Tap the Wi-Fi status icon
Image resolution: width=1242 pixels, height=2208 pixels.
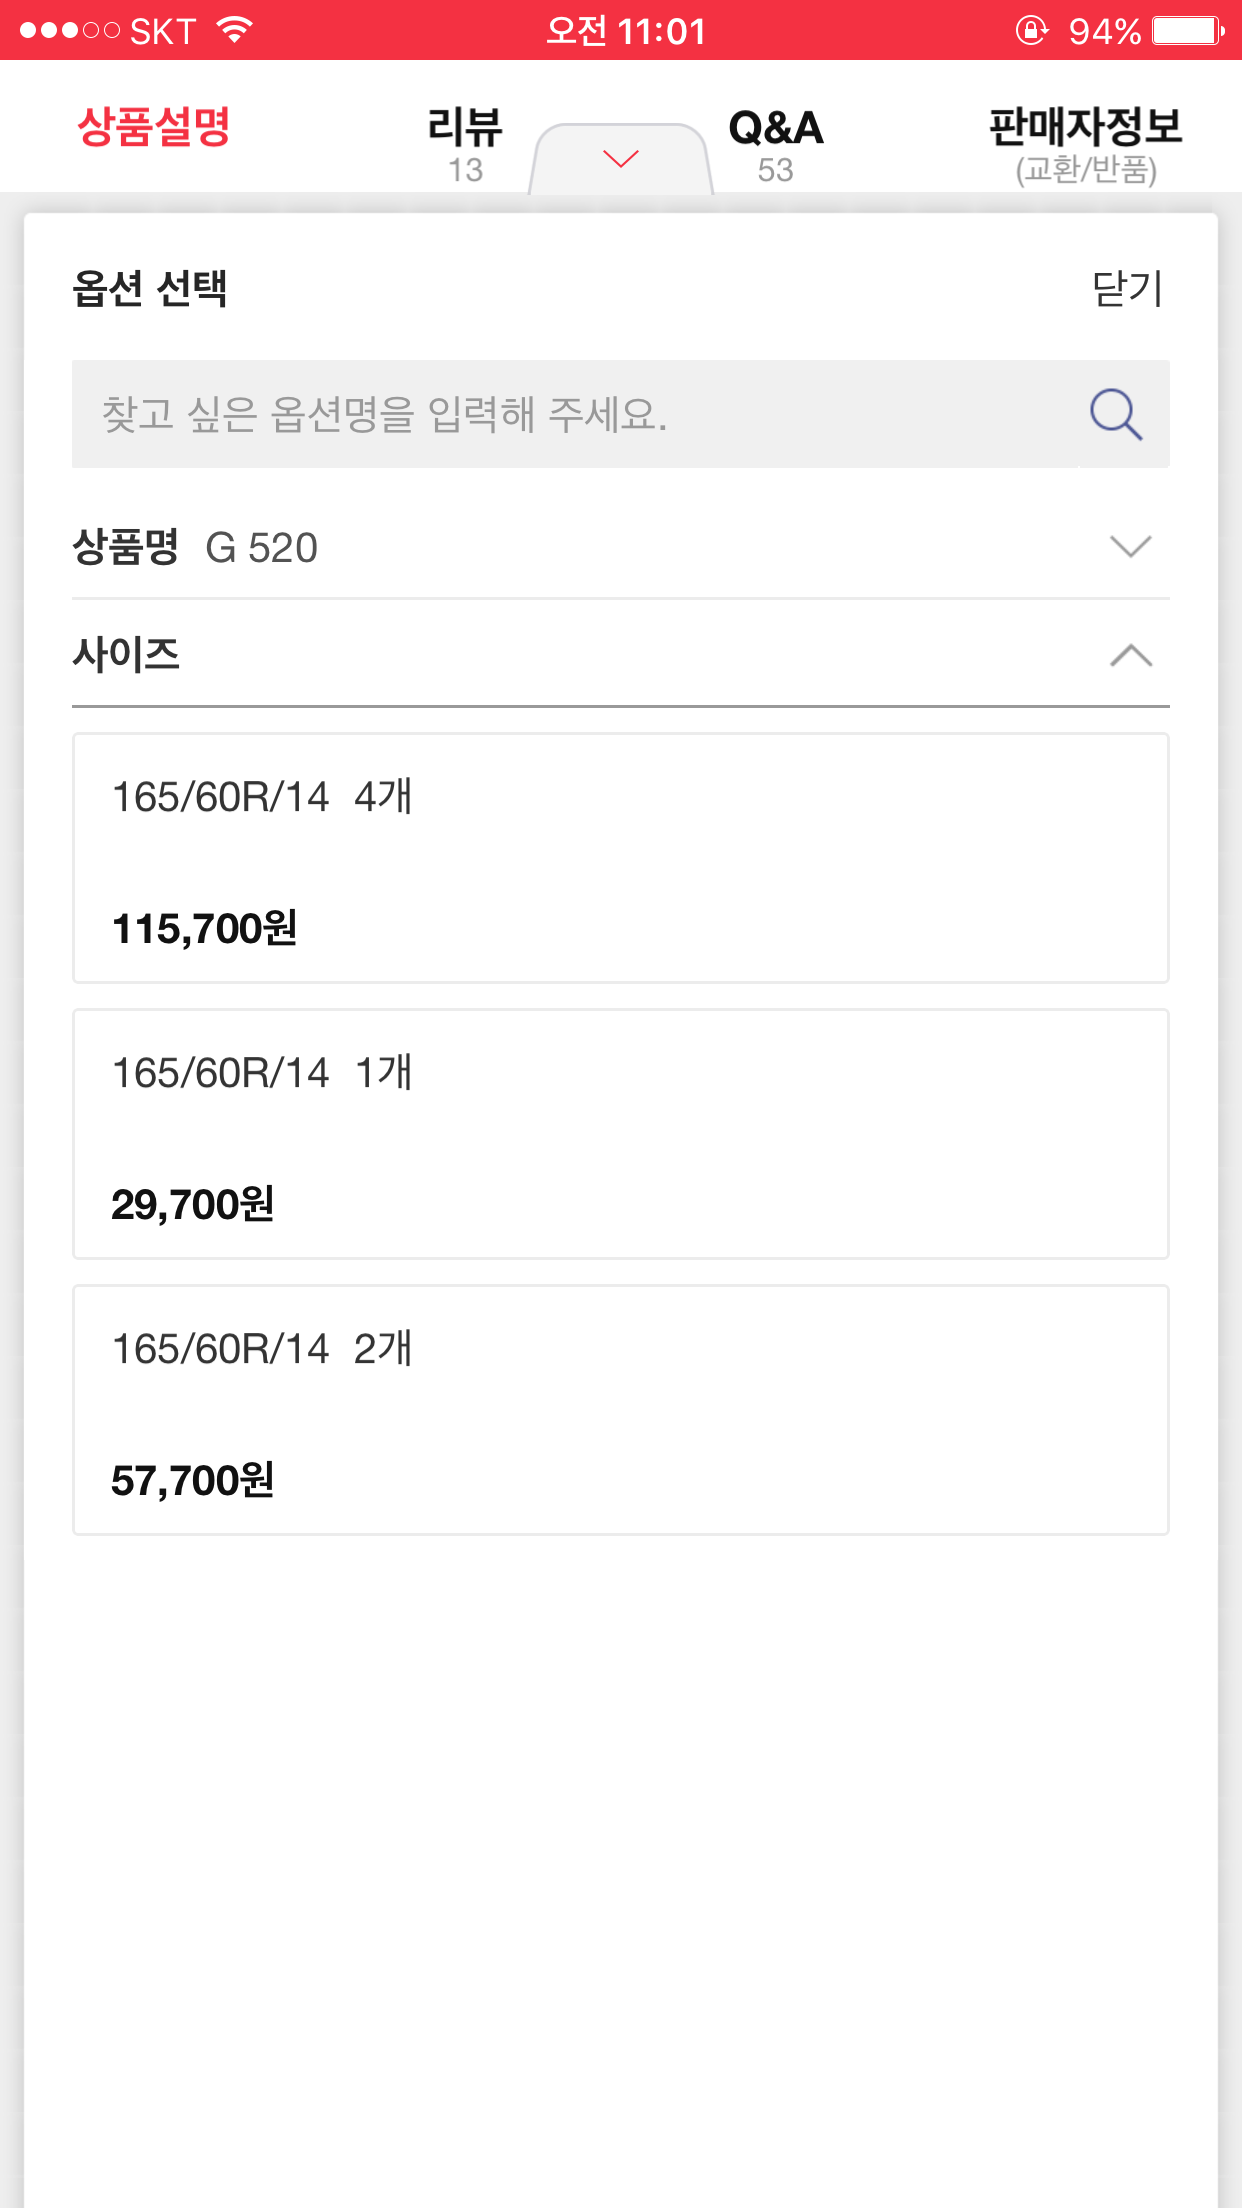tap(234, 31)
